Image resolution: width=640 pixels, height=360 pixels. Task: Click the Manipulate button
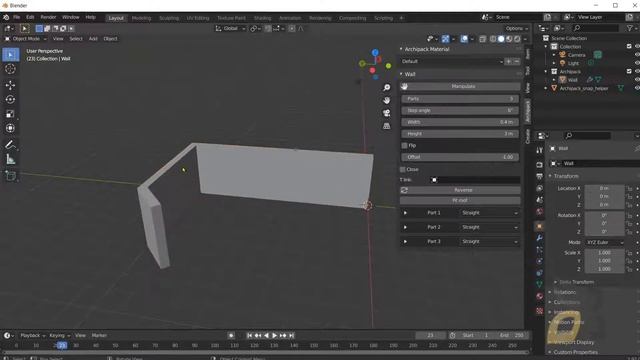[460, 87]
